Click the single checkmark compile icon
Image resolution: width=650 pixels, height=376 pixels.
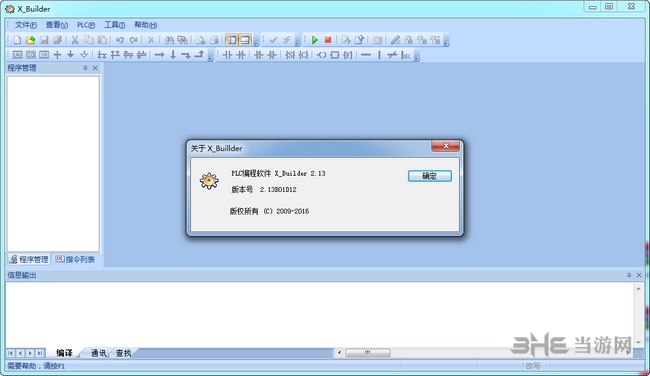tap(273, 40)
